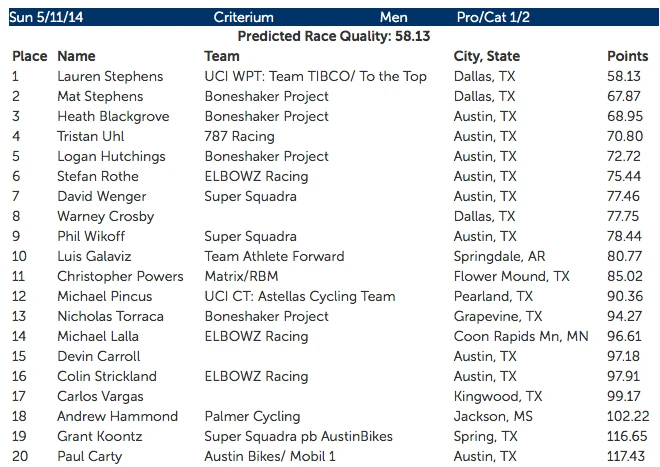
Task: Click the Points column header
Action: tap(627, 57)
